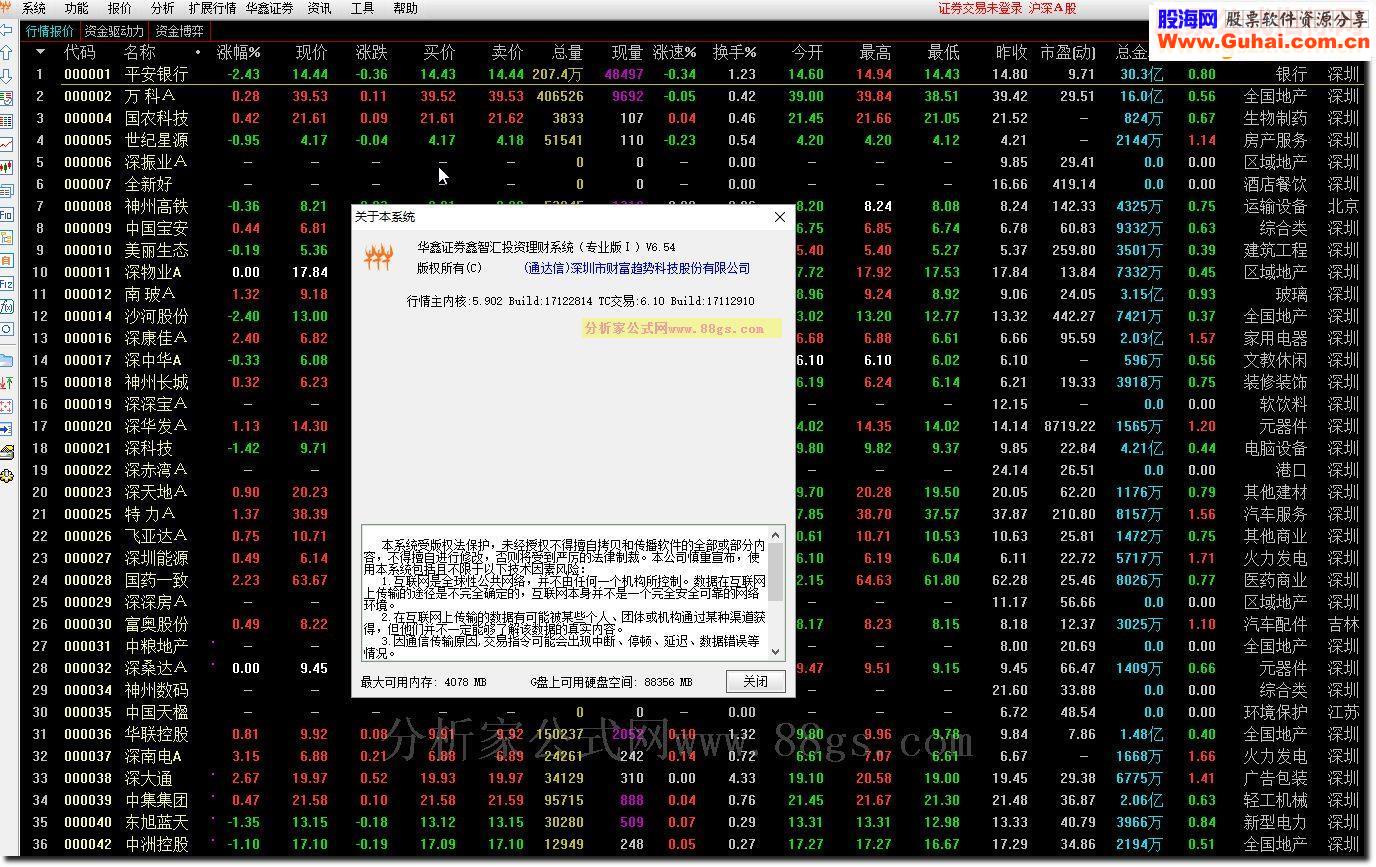
Task: Click the 'Fiz' icon in the left sidebar
Action: coord(6,284)
